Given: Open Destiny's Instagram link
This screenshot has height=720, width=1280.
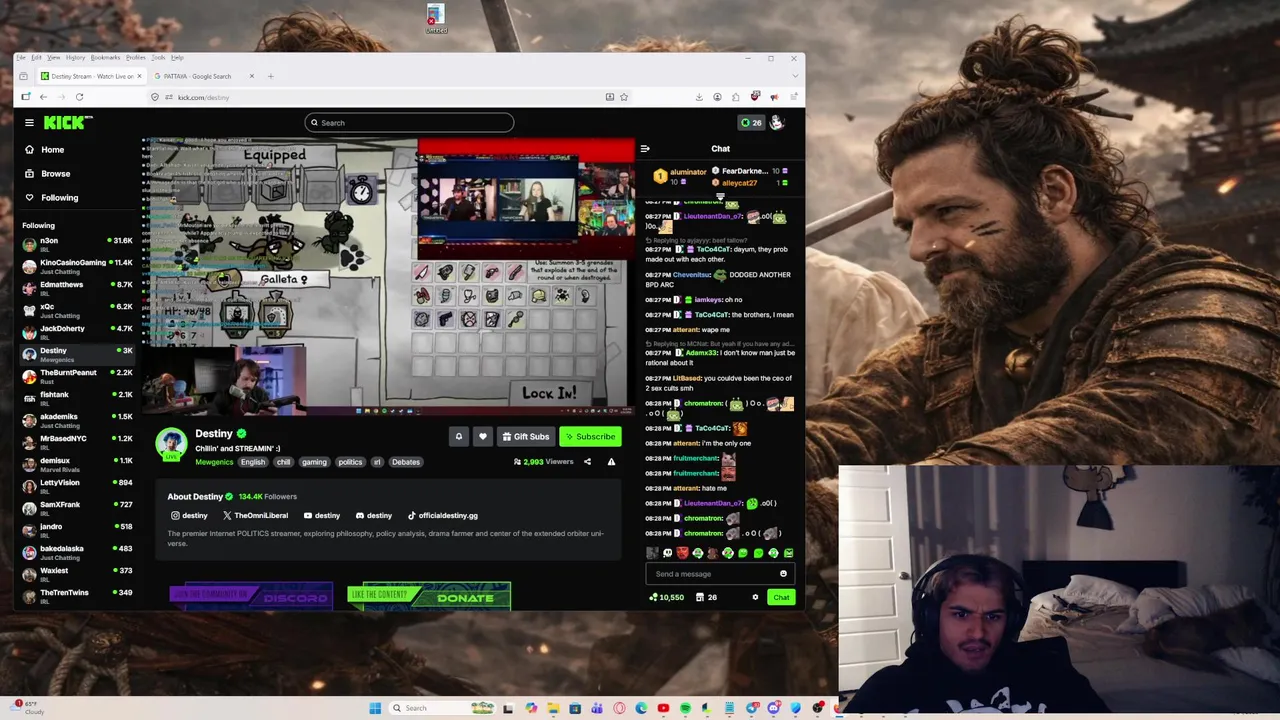Looking at the screenshot, I should pos(189,516).
